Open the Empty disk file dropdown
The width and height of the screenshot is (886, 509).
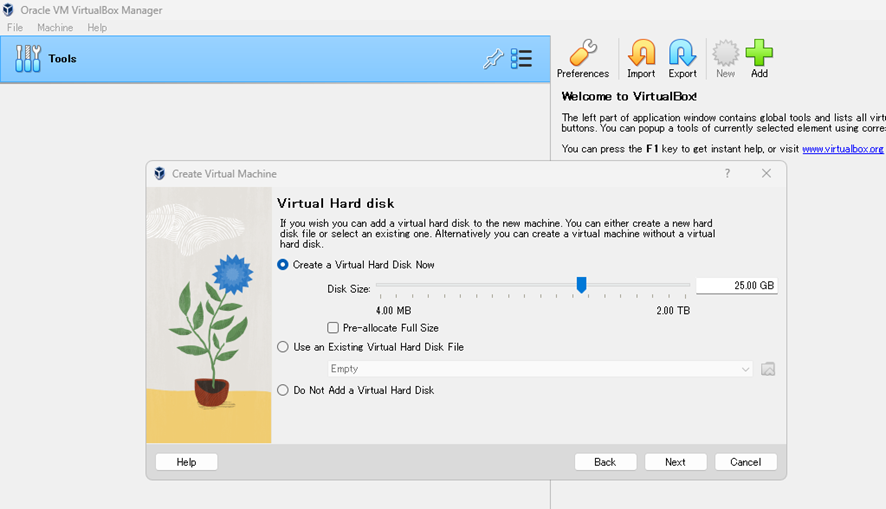540,369
